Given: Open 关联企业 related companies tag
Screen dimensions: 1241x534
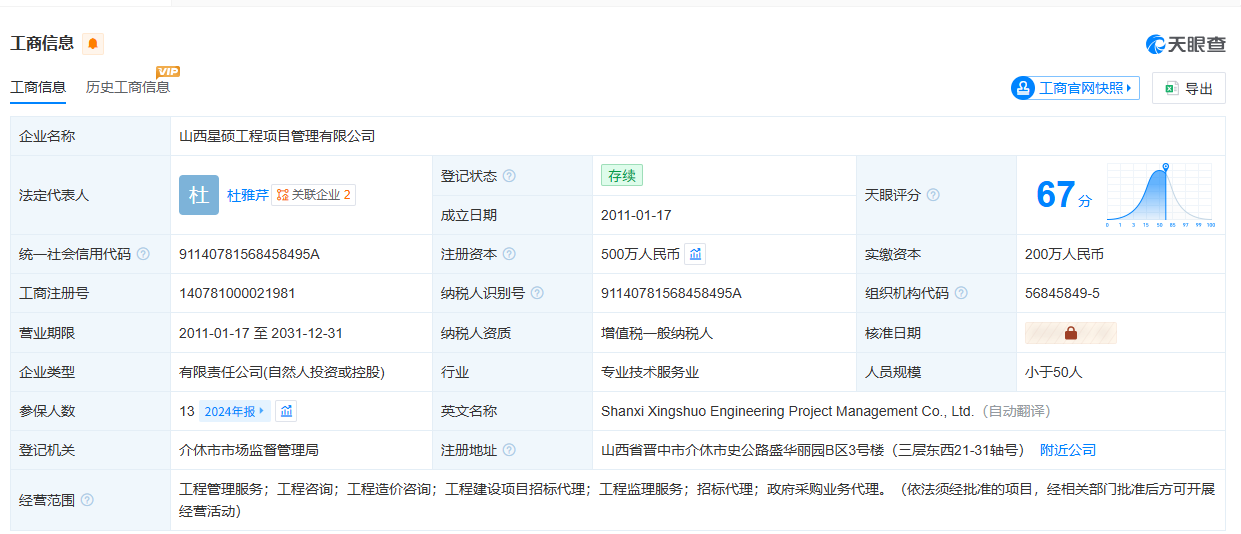Looking at the screenshot, I should pos(314,195).
